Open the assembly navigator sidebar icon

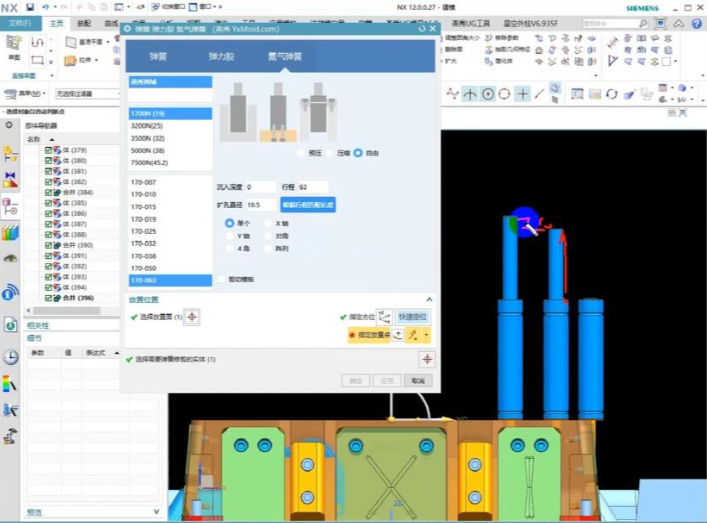[x=10, y=154]
